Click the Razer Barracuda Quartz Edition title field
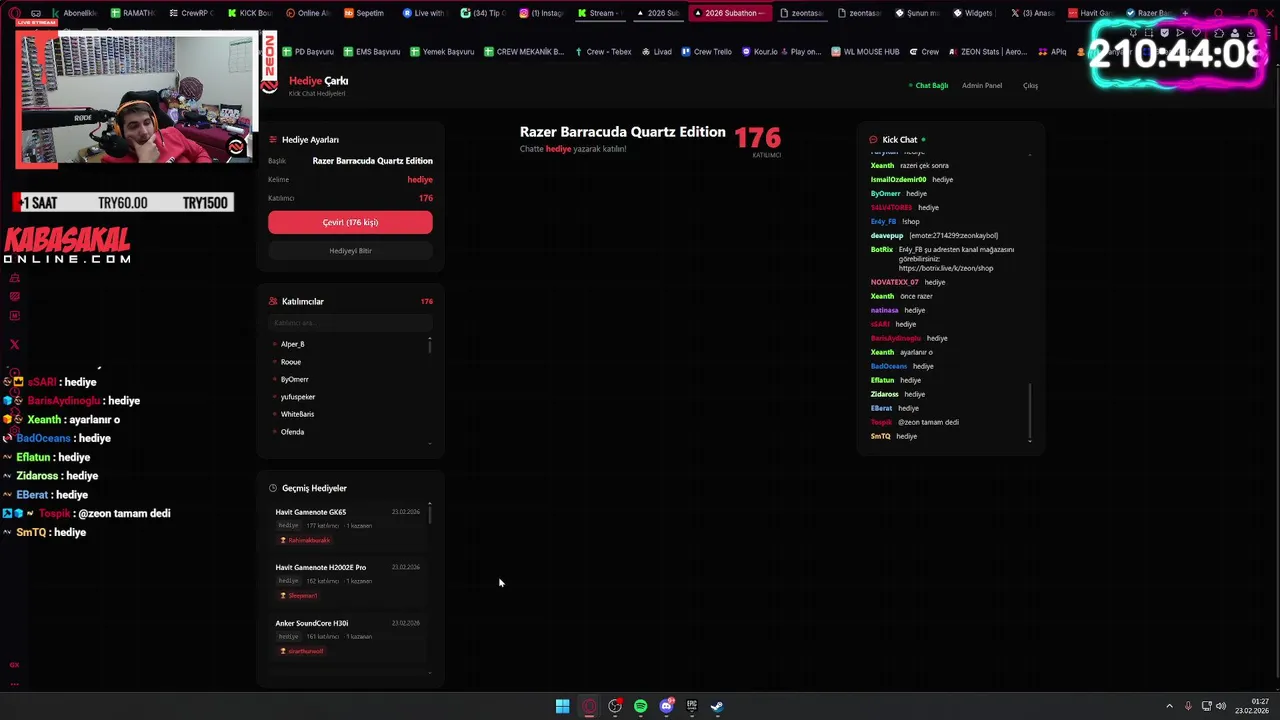The width and height of the screenshot is (1280, 720). click(372, 161)
